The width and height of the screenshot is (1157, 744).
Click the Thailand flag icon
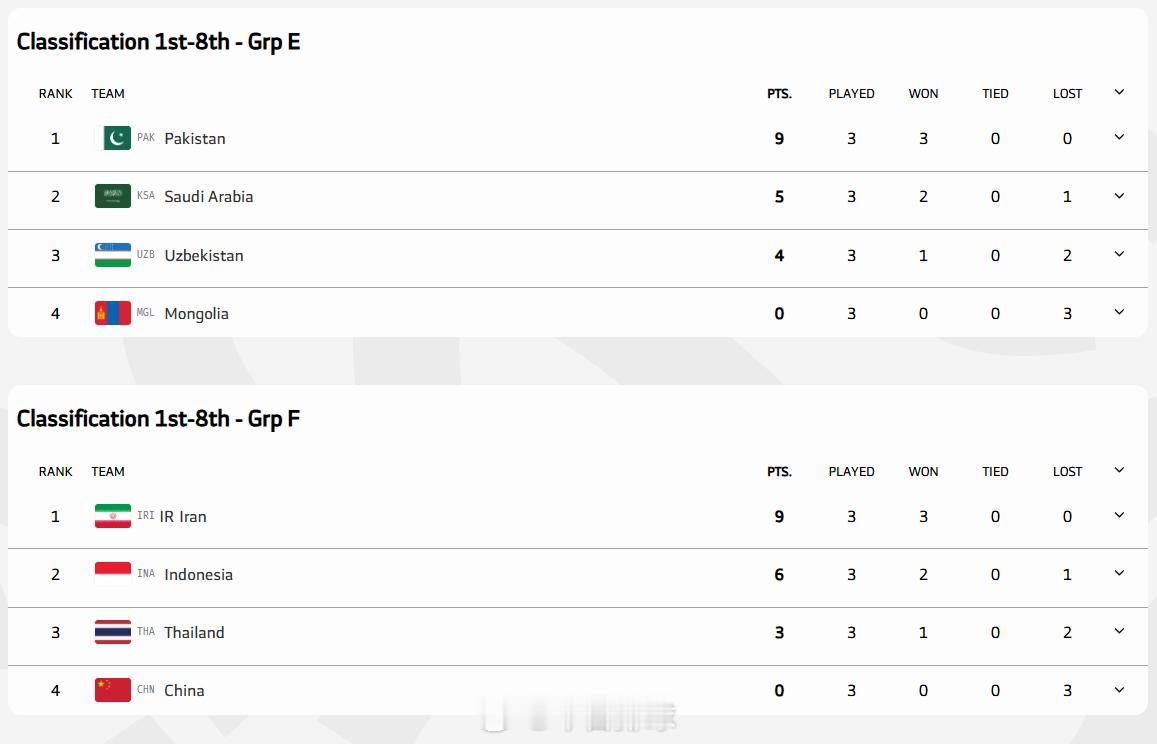tap(113, 632)
